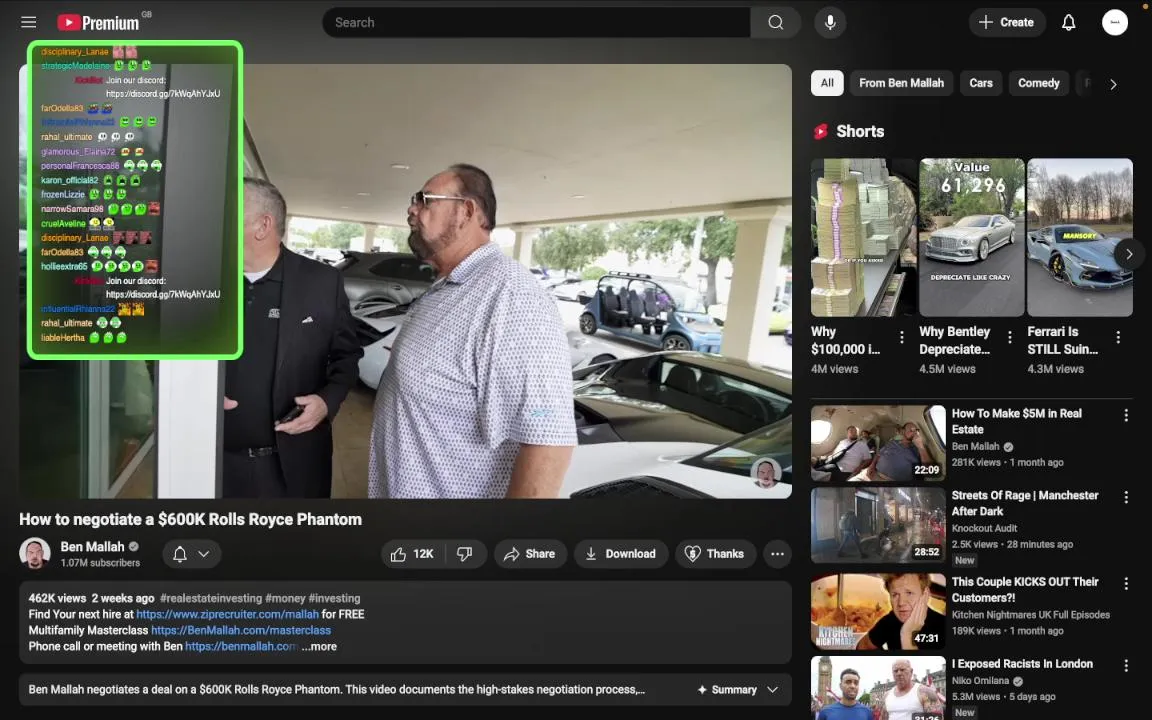Show more filter chips with right arrow

pos(1113,84)
